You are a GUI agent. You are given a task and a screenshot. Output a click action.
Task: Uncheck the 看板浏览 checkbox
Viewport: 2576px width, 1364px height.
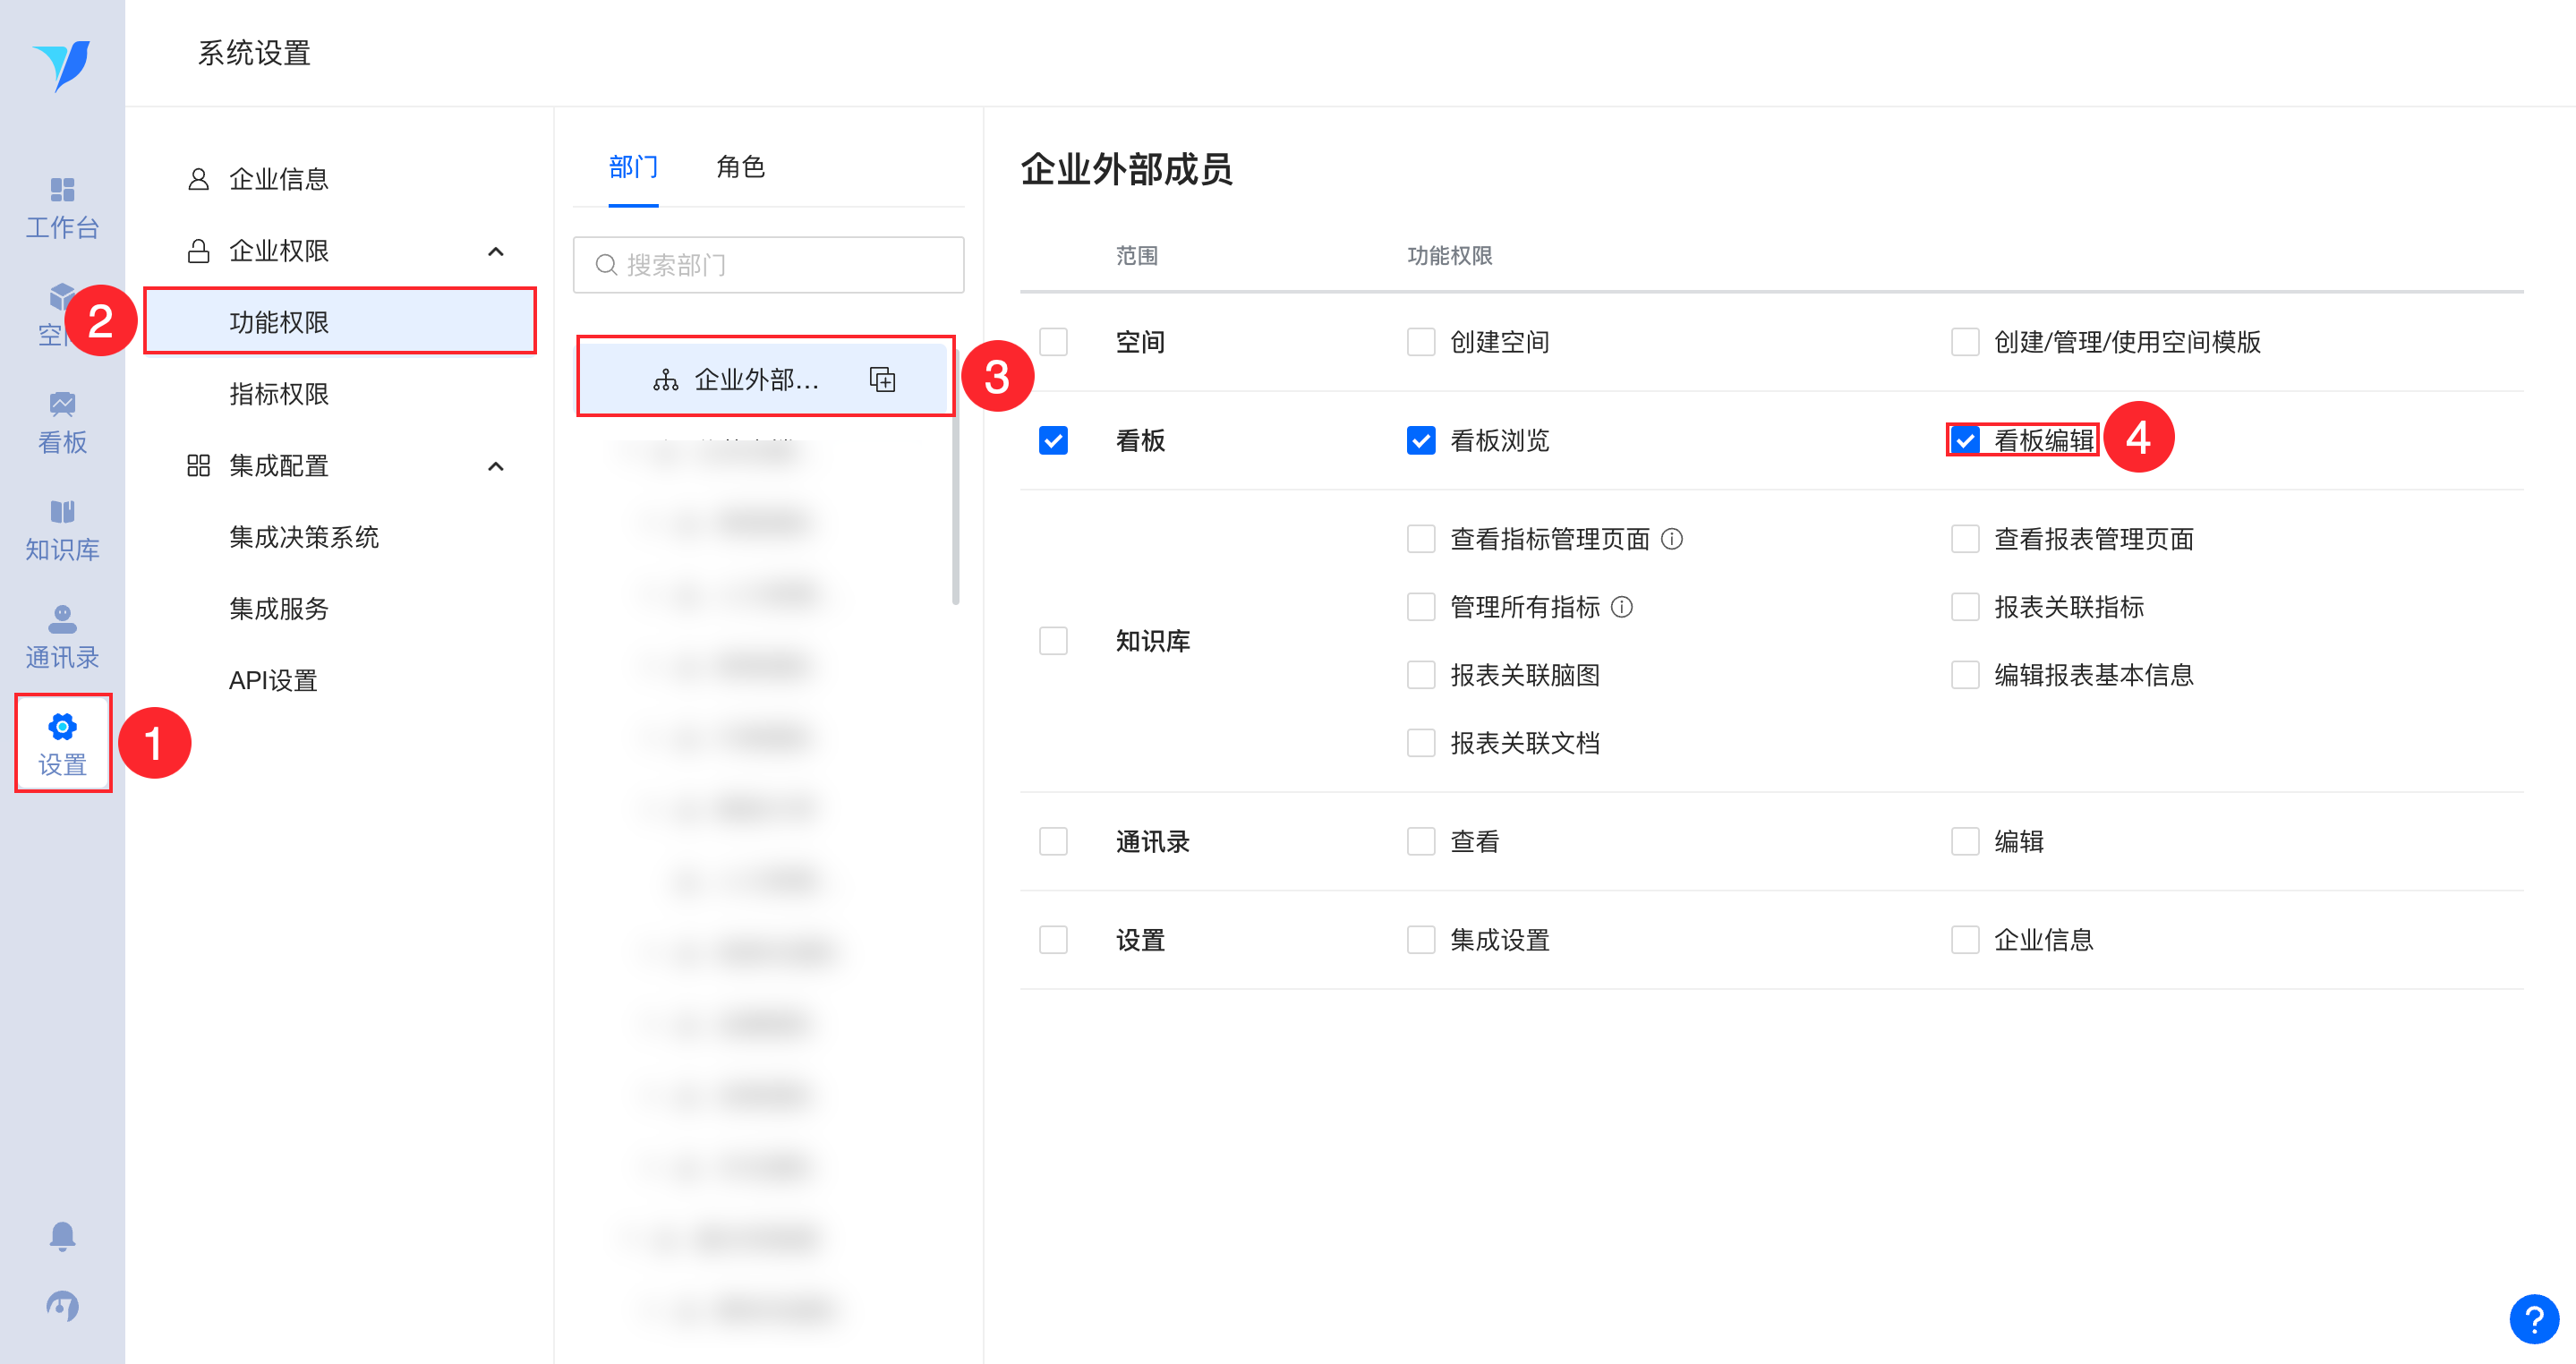(1420, 441)
